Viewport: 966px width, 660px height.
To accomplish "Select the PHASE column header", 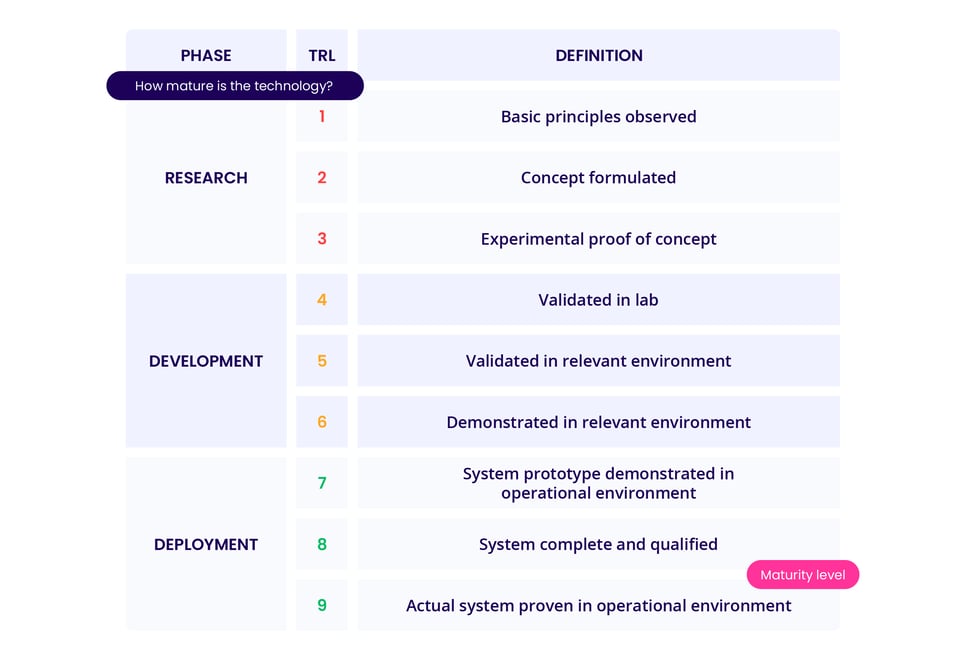I will point(206,55).
